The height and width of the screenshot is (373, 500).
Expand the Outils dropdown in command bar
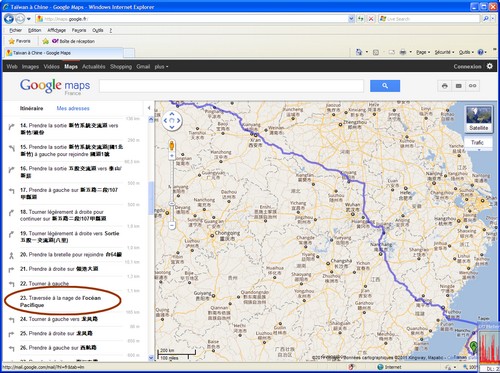466,52
